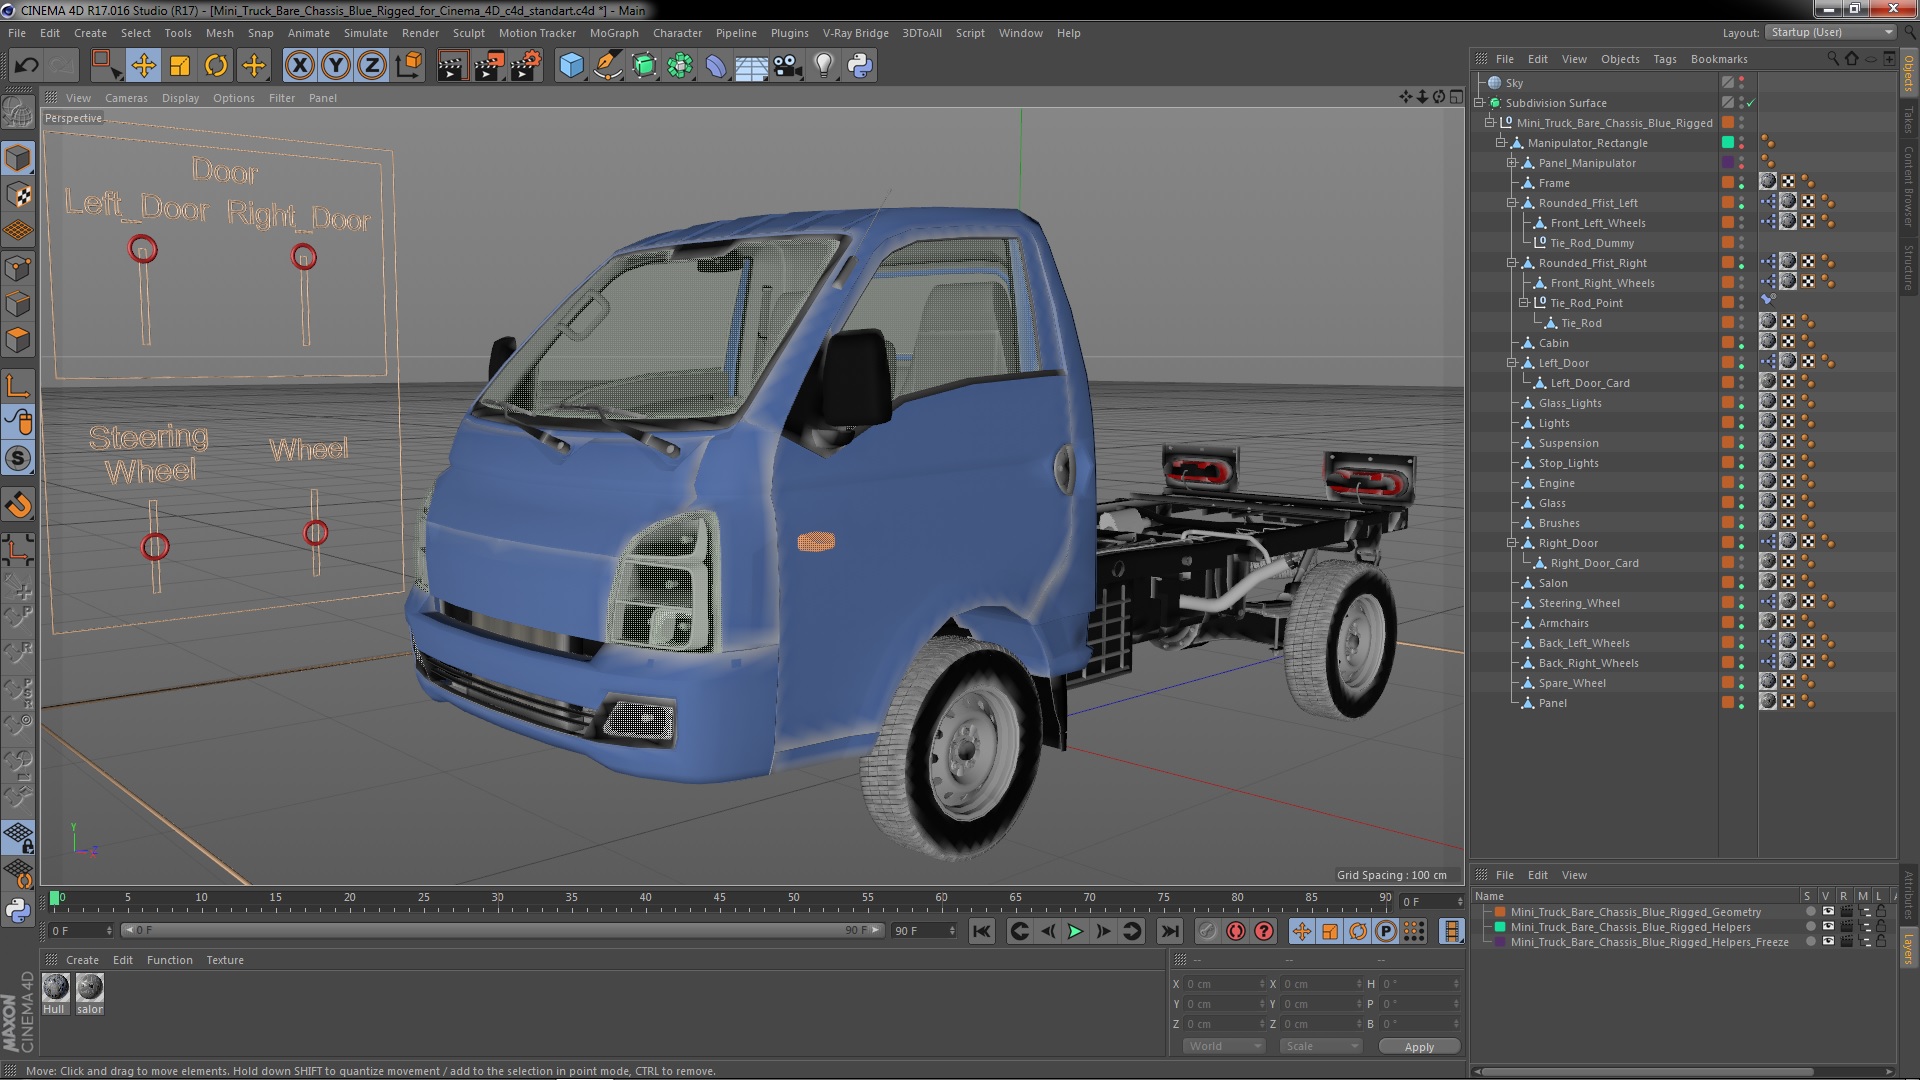Open the Edit Render Settings icon

tap(526, 66)
